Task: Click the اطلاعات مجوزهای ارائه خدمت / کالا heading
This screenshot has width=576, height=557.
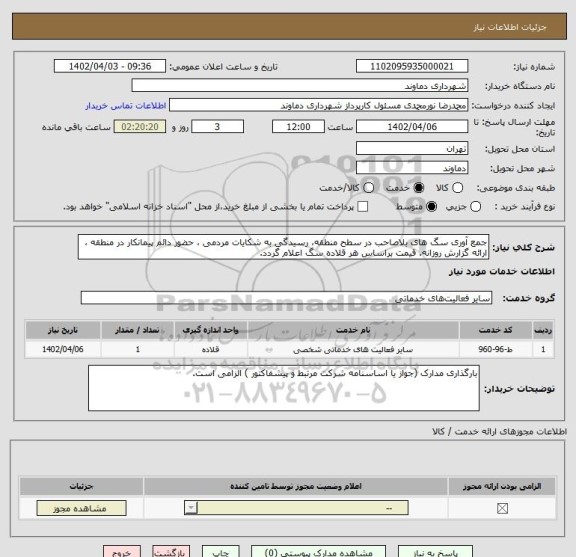Action: click(499, 431)
